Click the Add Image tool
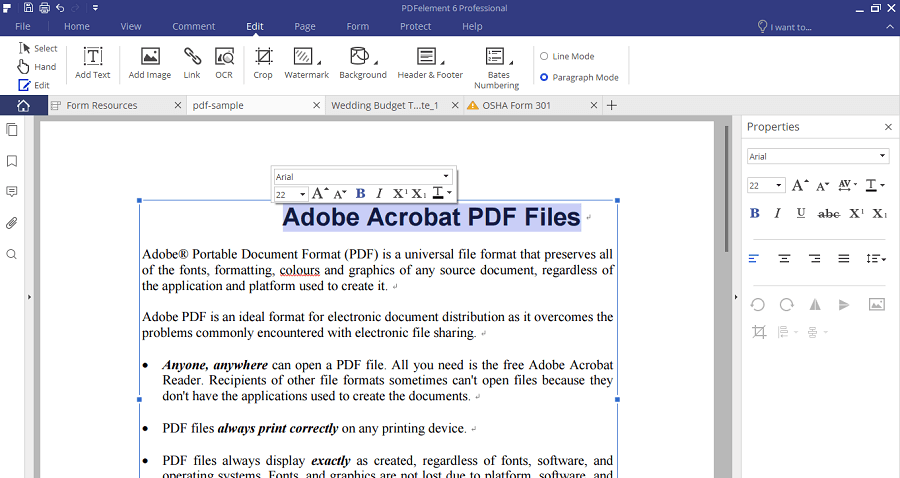 pos(150,63)
